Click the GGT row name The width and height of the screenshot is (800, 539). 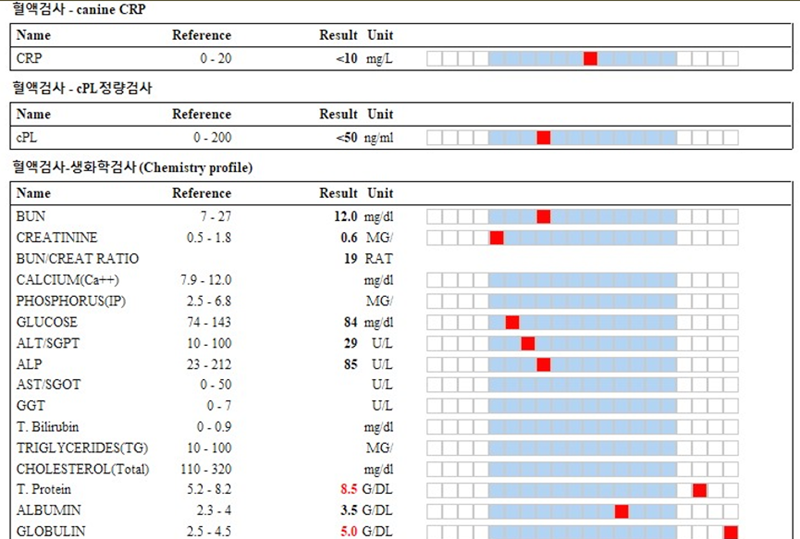[x=31, y=406]
